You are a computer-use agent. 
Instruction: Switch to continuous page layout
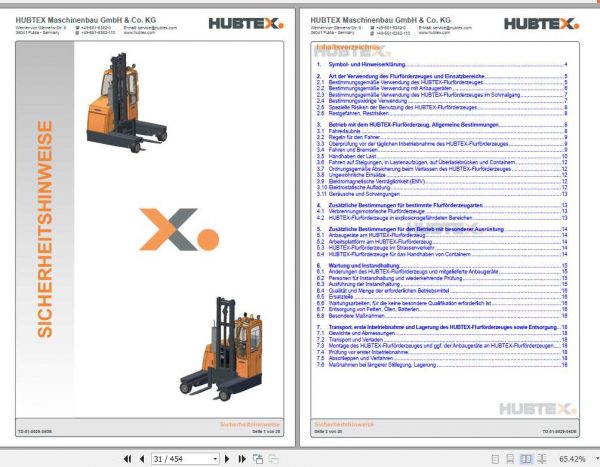tap(510, 459)
